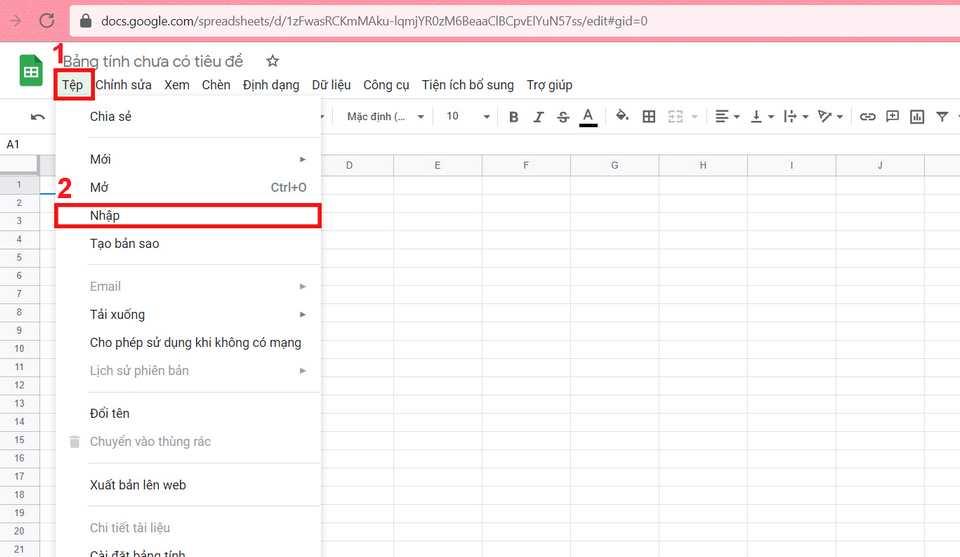
Task: Select Nhập from the file menu
Action: [x=105, y=215]
